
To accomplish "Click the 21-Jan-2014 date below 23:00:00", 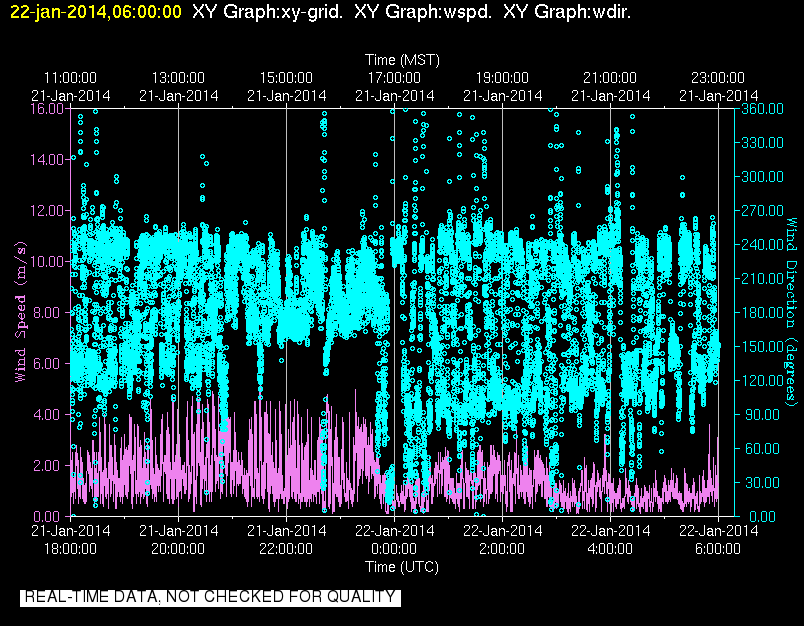I will 718,96.
